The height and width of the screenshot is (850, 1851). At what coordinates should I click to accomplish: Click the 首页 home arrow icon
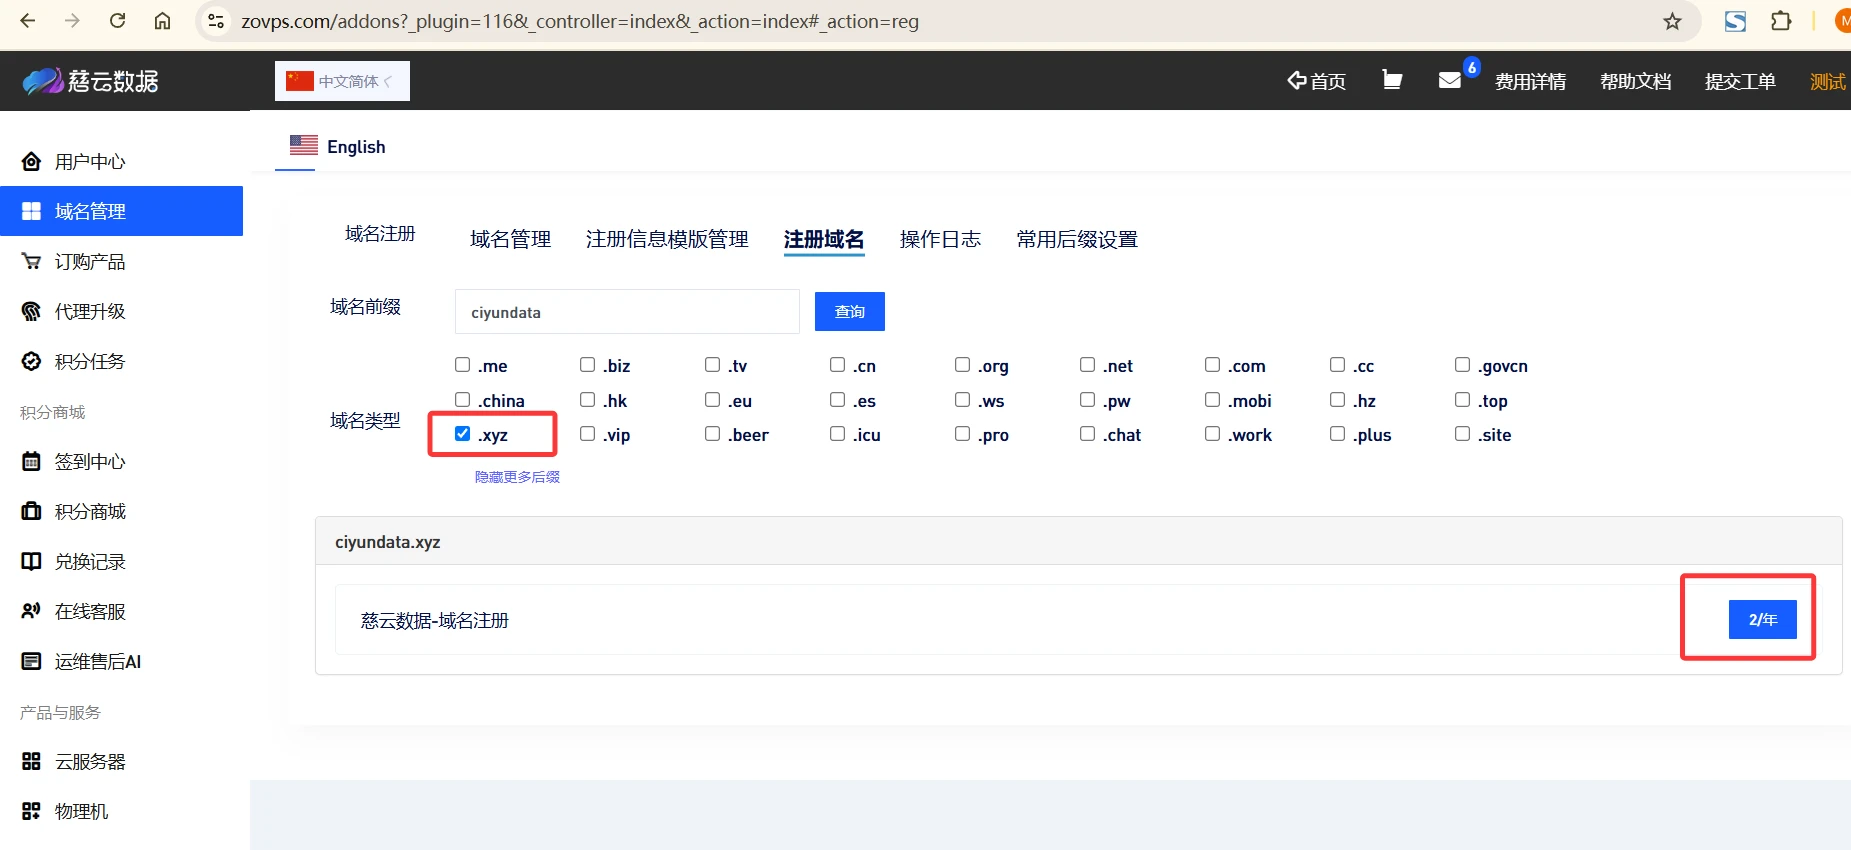(1297, 80)
